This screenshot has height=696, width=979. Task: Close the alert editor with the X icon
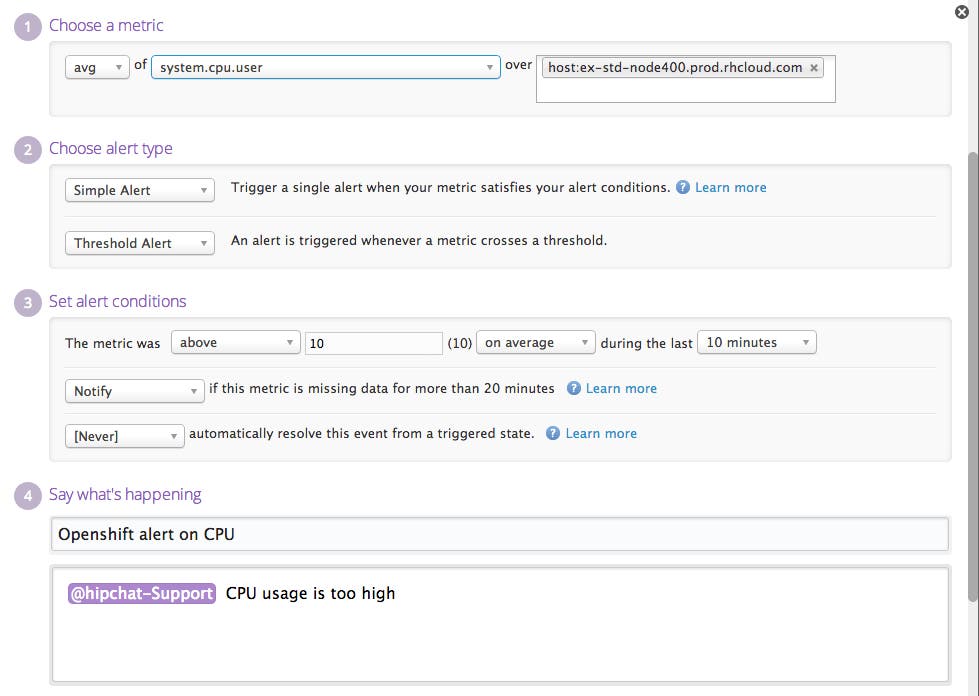pyautogui.click(x=962, y=12)
